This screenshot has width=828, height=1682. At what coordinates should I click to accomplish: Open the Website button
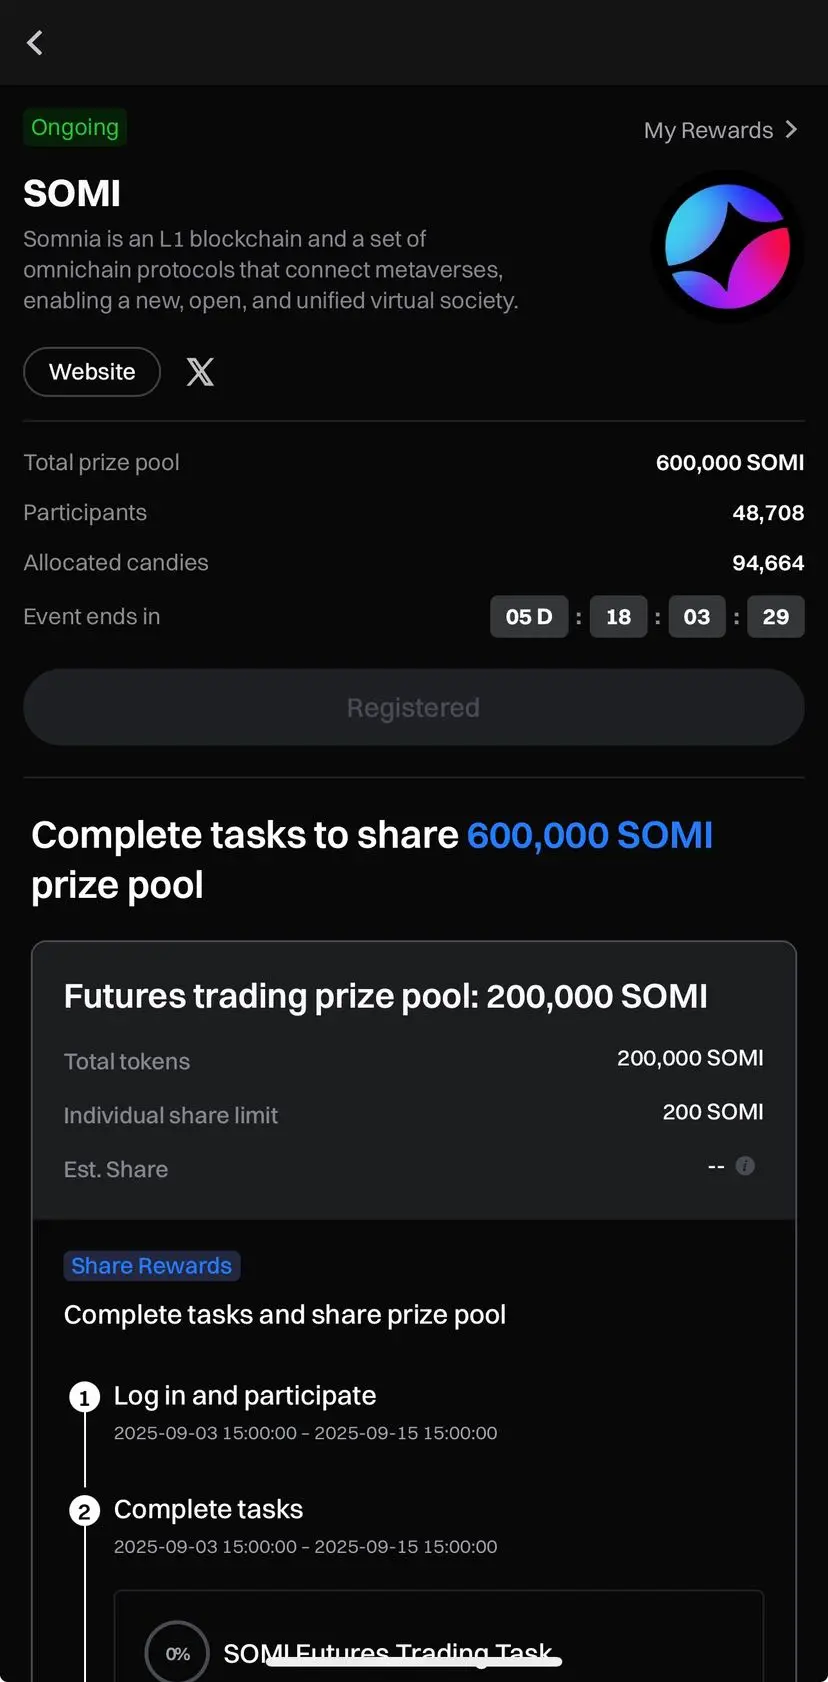coord(92,372)
